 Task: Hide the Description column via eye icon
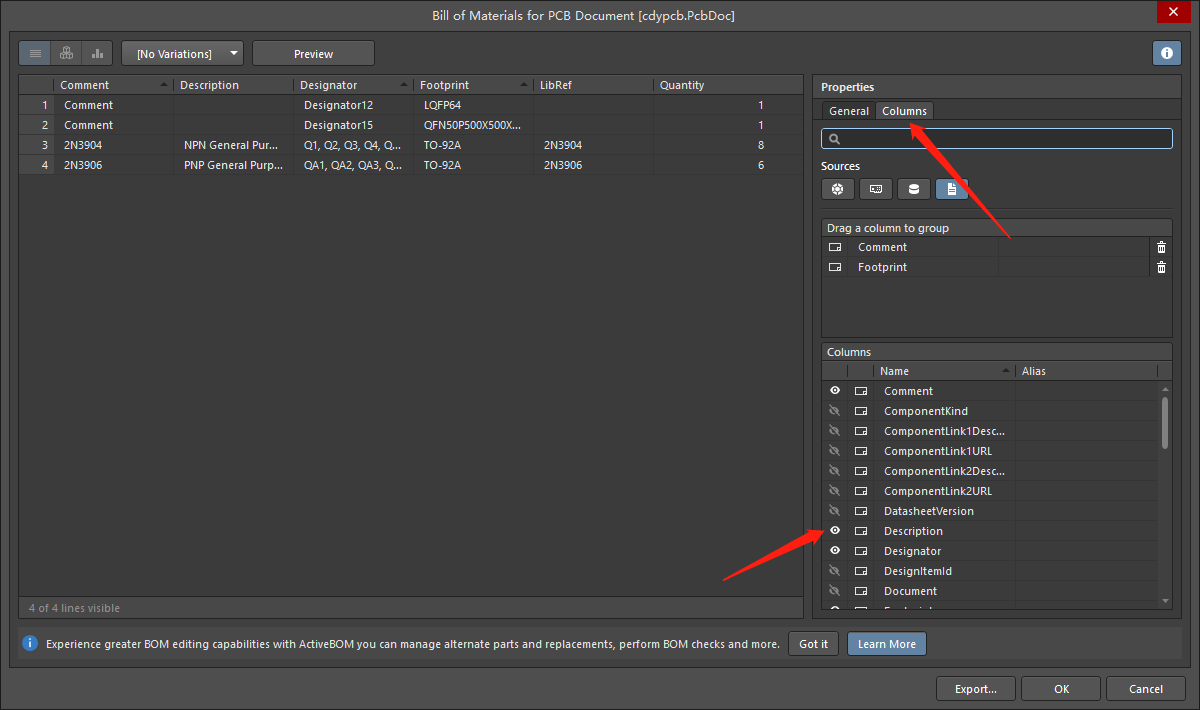pyautogui.click(x=835, y=531)
